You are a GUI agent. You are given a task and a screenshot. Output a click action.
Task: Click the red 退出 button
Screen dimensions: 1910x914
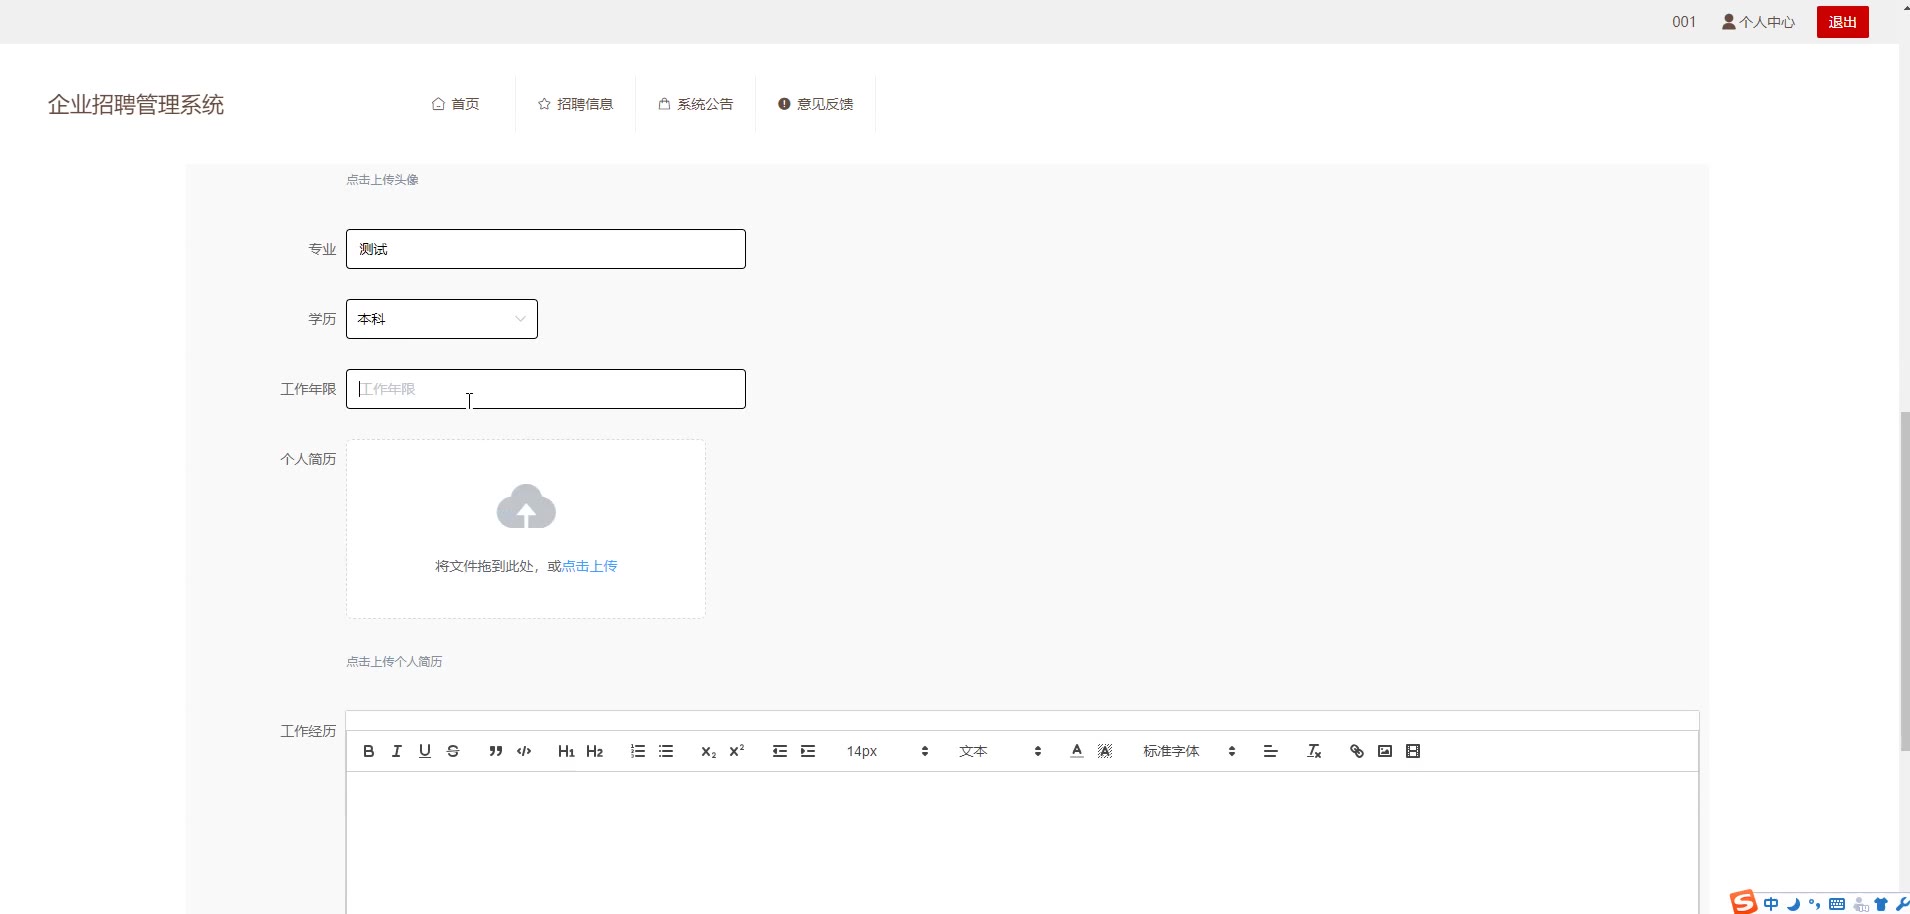pos(1843,22)
